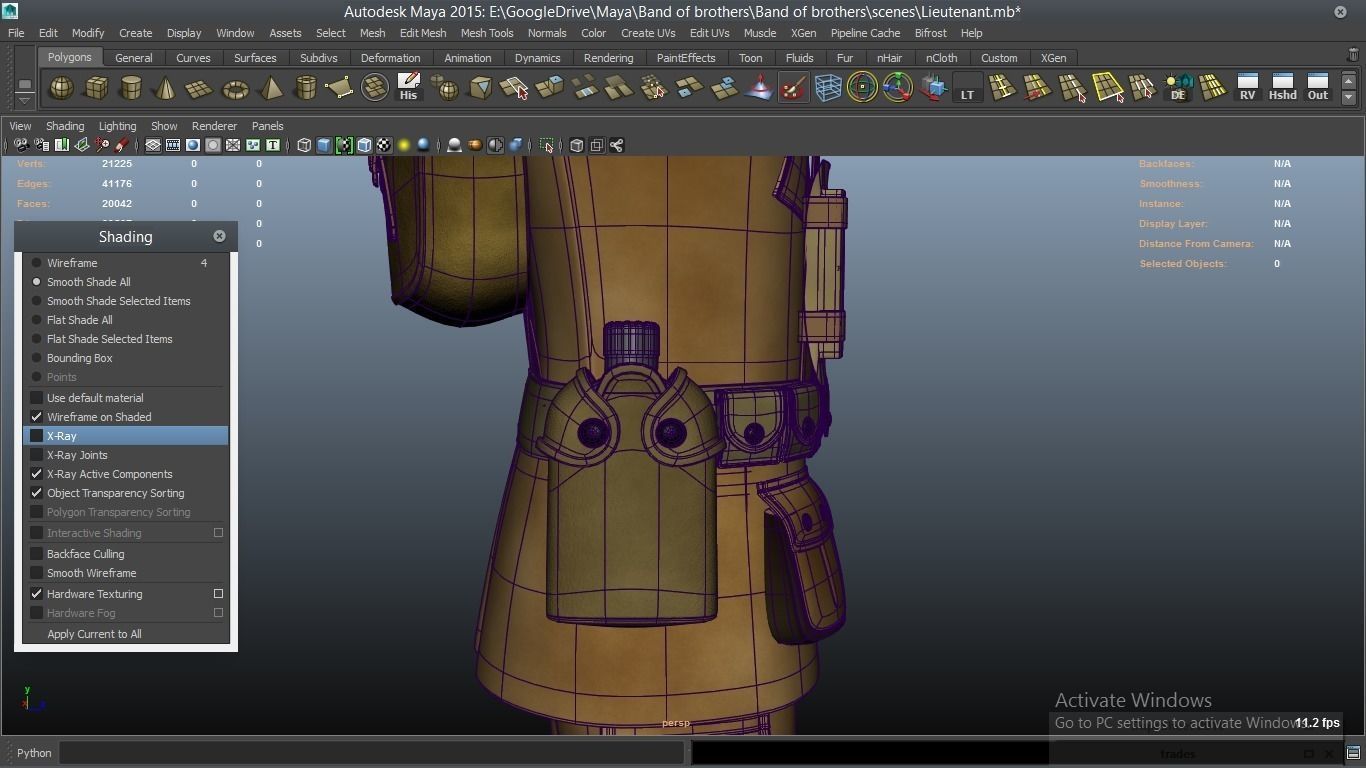
Task: Create a polygon sphere from shelf
Action: click(61, 88)
